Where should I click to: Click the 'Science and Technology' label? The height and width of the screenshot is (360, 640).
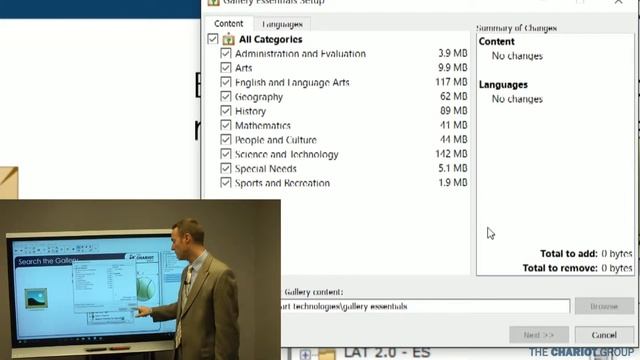287,154
